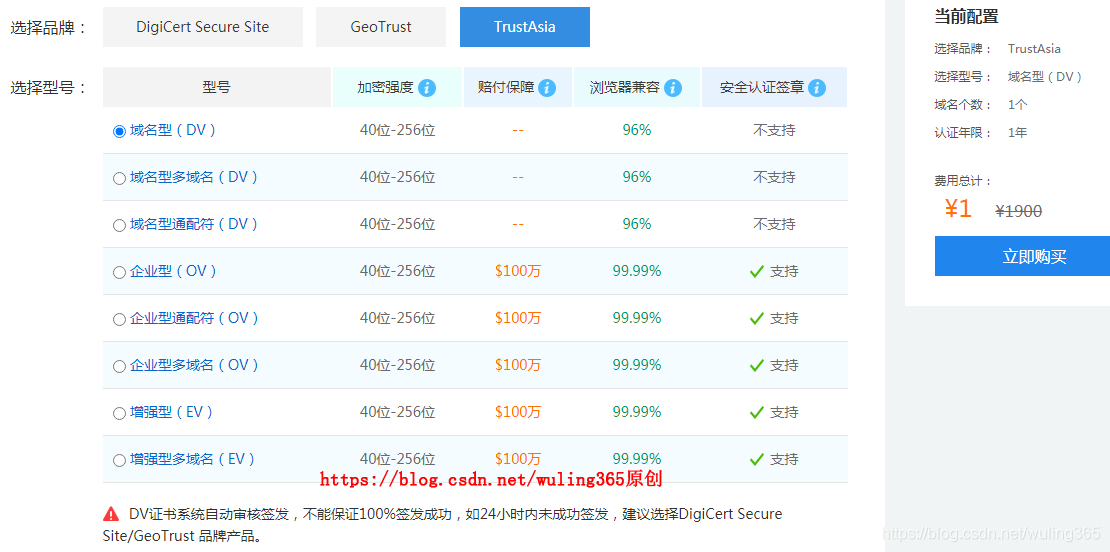Choose DigiCert Secure Site brand
The width and height of the screenshot is (1110, 552).
pyautogui.click(x=202, y=27)
